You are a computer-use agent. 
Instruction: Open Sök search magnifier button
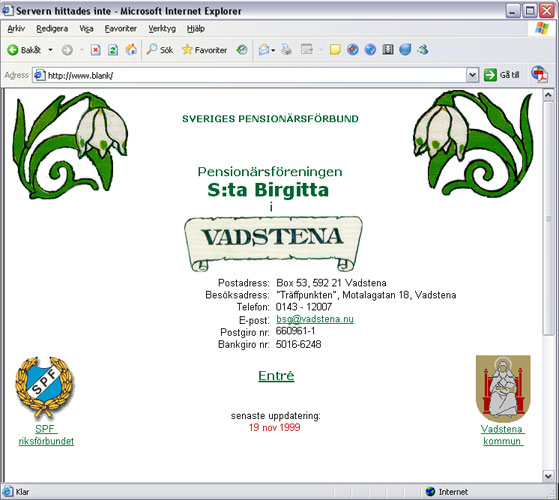[x=159, y=50]
